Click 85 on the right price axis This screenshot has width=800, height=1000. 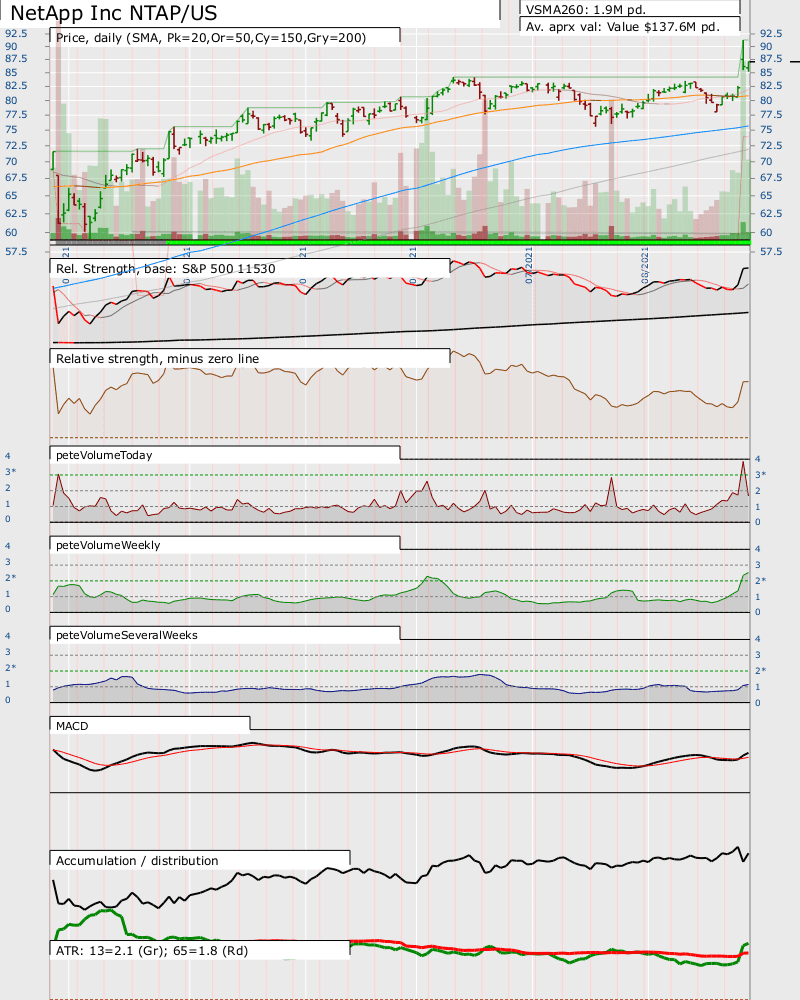coord(766,72)
